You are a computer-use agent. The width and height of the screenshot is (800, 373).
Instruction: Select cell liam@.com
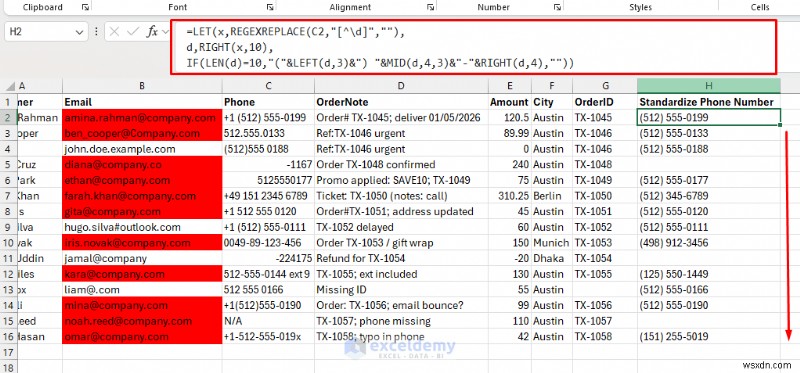point(142,290)
